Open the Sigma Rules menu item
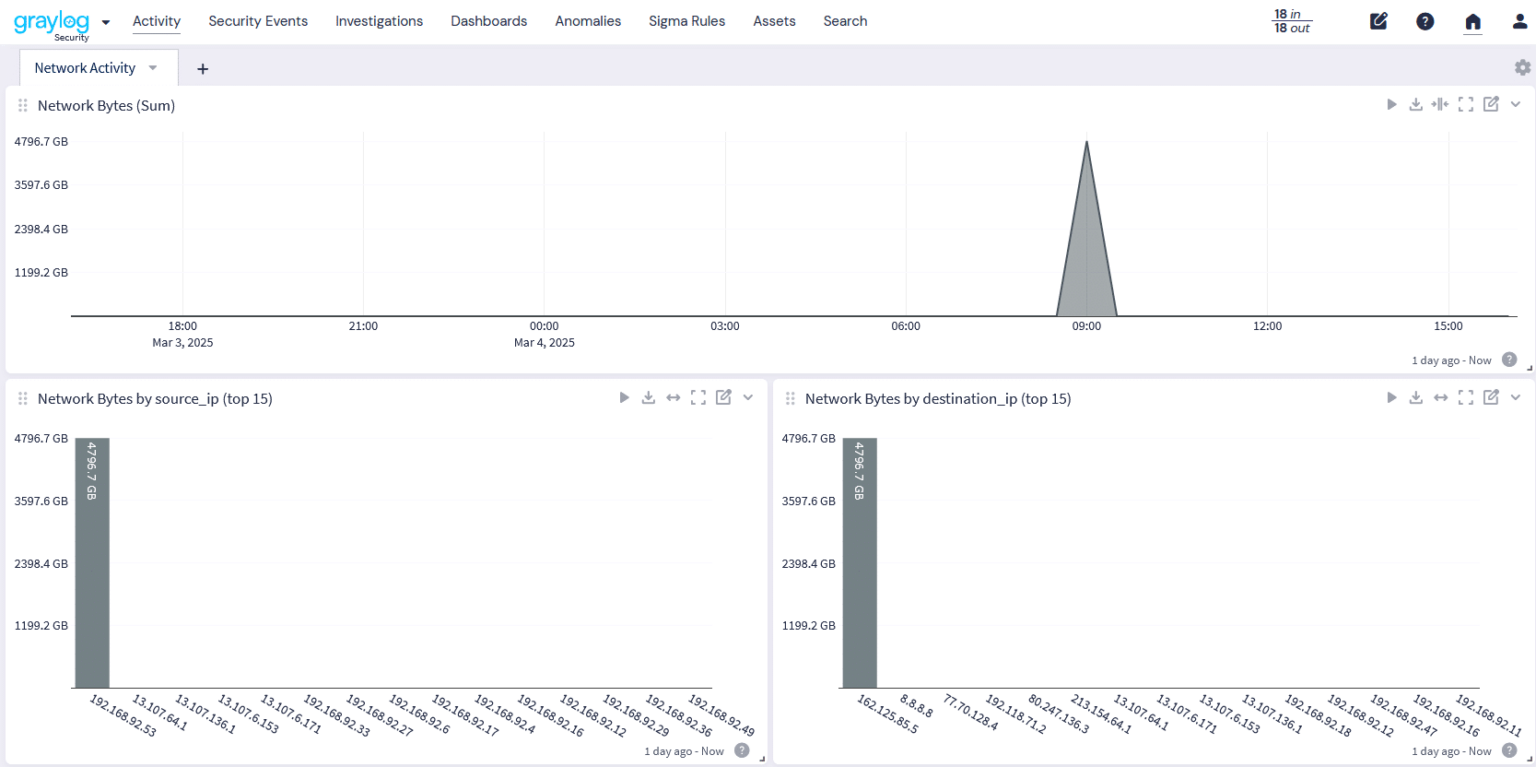The width and height of the screenshot is (1536, 767). pos(687,20)
